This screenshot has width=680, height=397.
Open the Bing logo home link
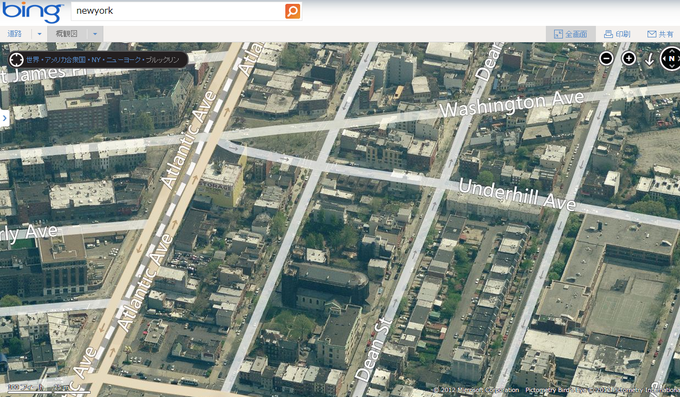pos(32,12)
